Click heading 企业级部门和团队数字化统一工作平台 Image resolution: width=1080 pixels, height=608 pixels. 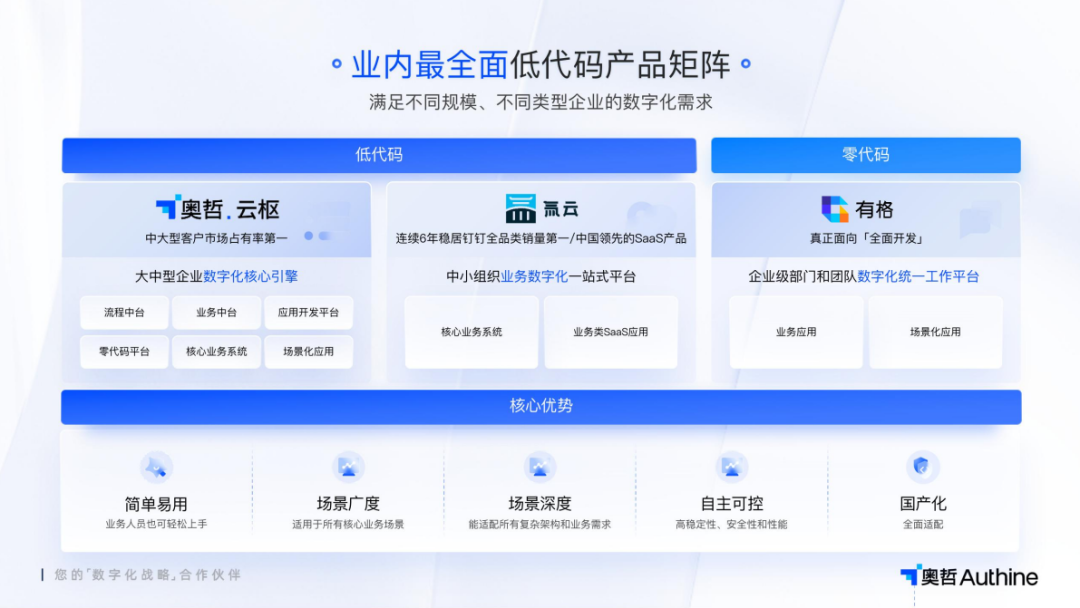[x=864, y=277]
